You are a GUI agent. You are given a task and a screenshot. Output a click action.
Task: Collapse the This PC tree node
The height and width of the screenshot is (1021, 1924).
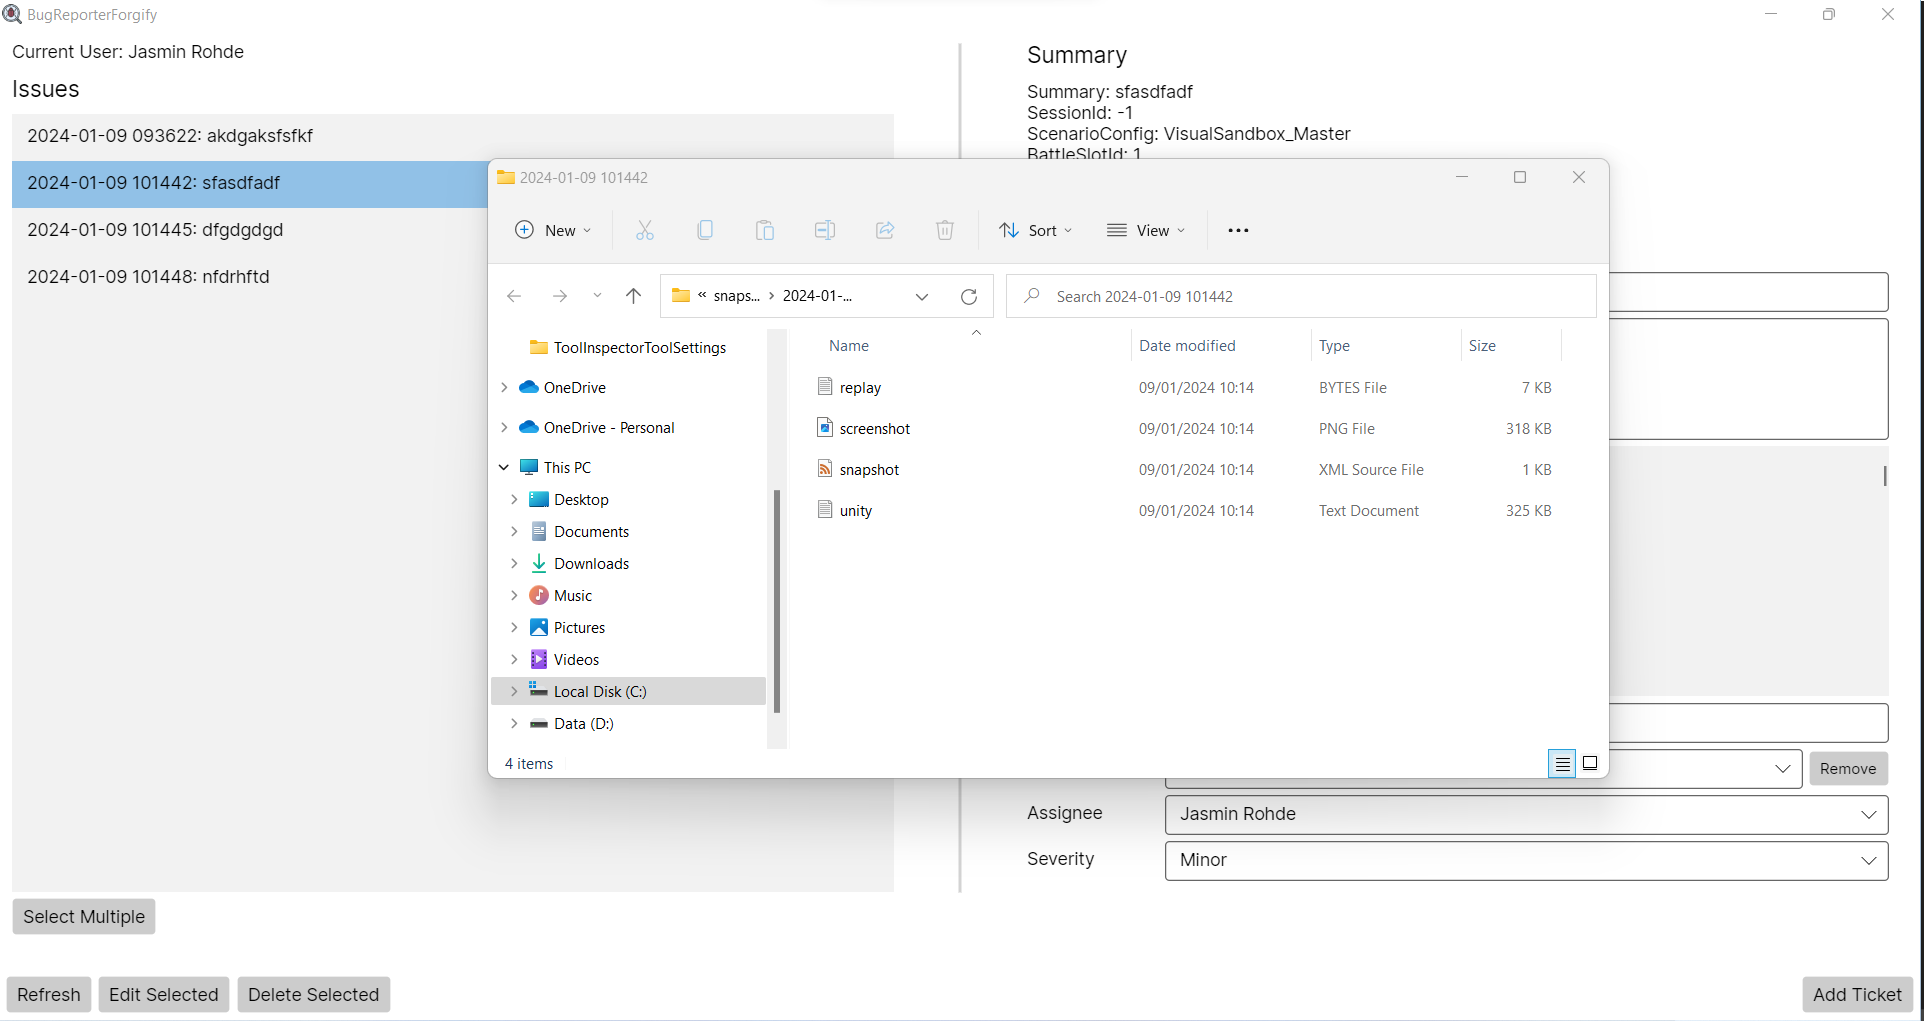click(x=504, y=467)
